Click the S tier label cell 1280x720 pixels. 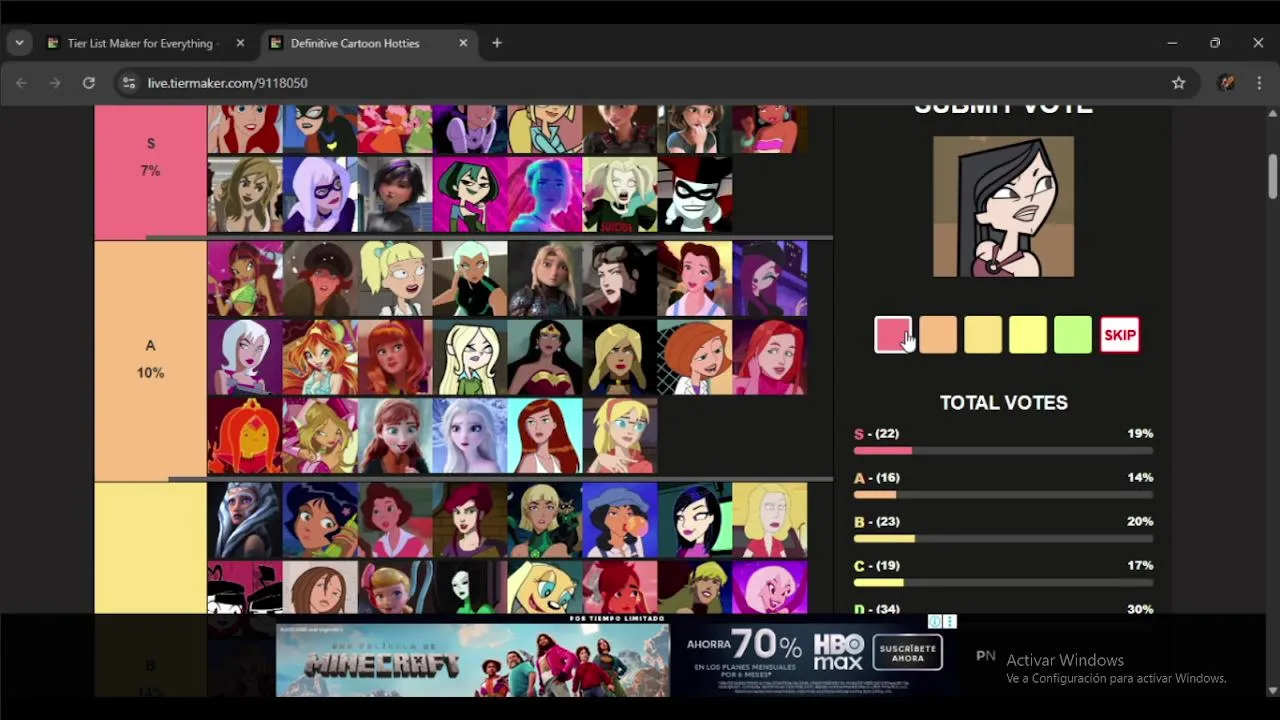pyautogui.click(x=150, y=170)
